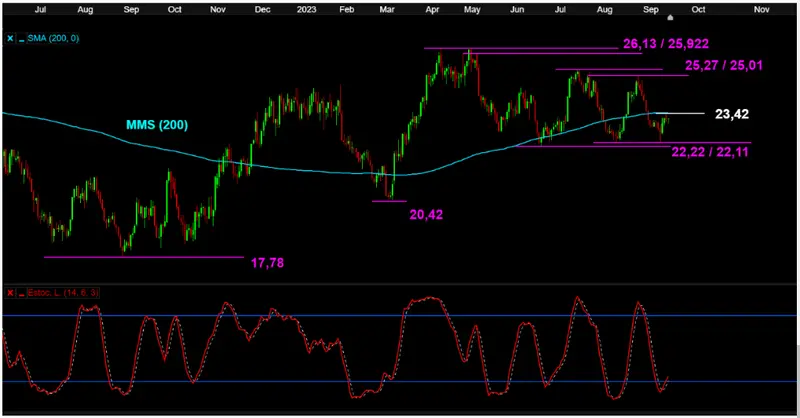Image resolution: width=800 pixels, height=418 pixels.
Task: Click the Oct label at the right of the time axis
Action: point(698,8)
